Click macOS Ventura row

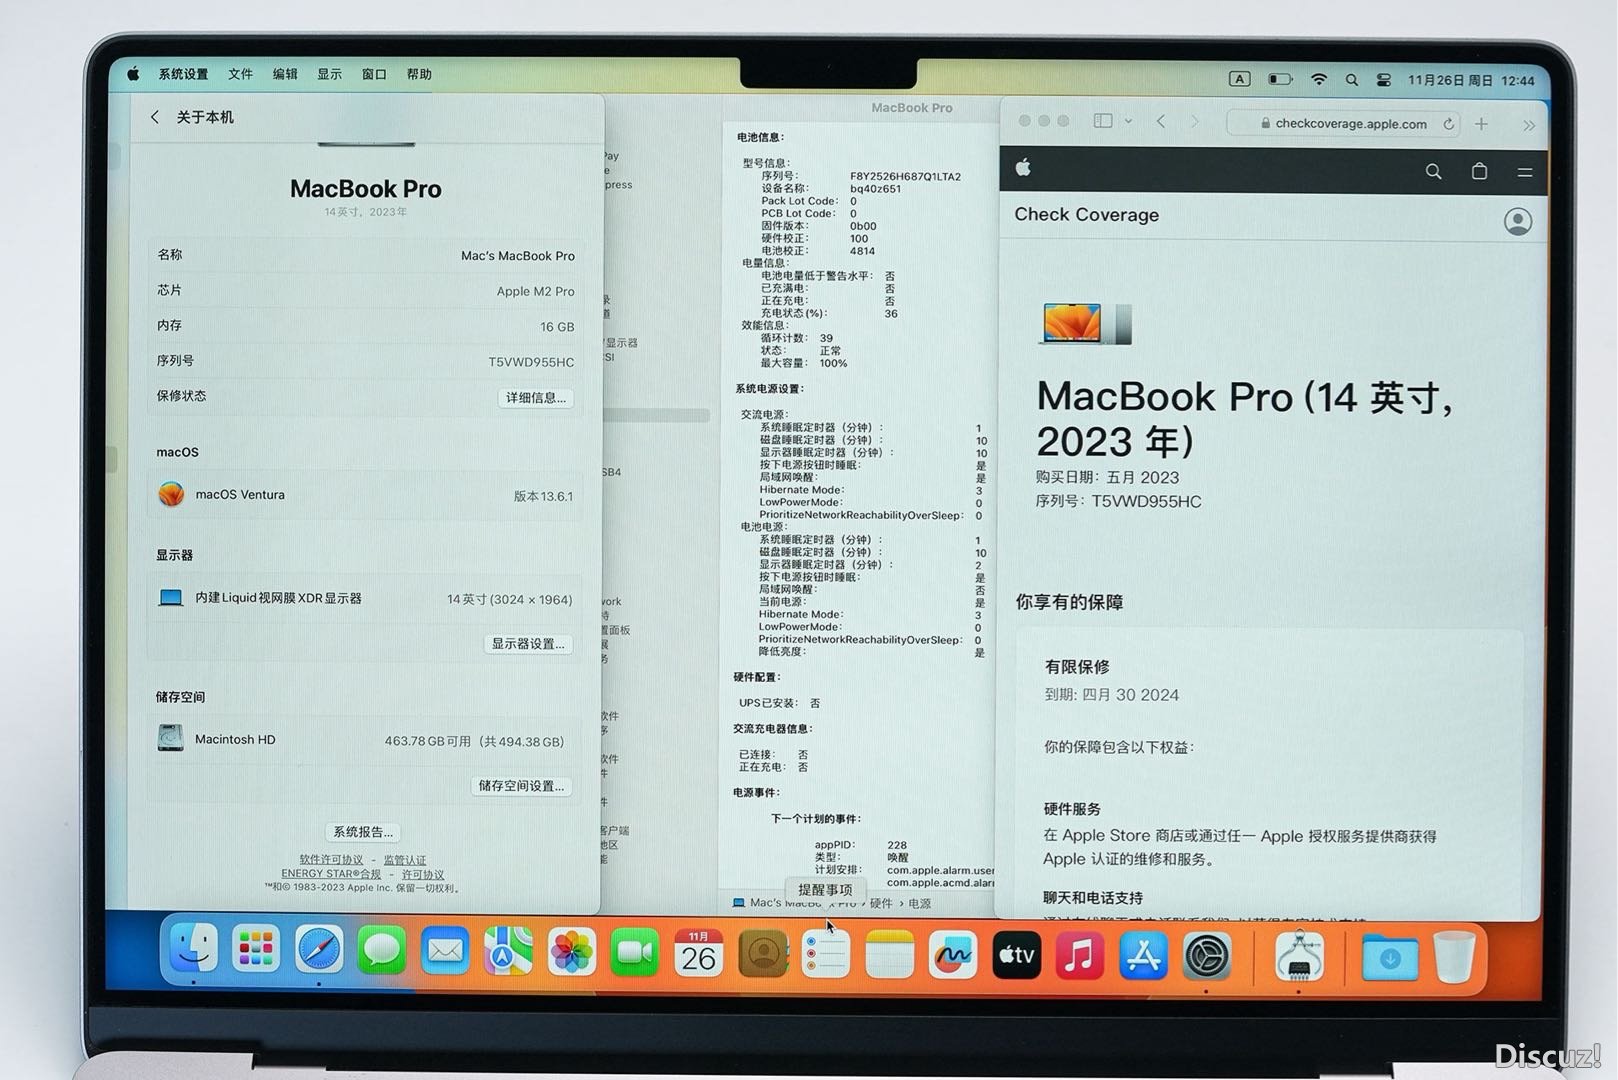point(366,494)
